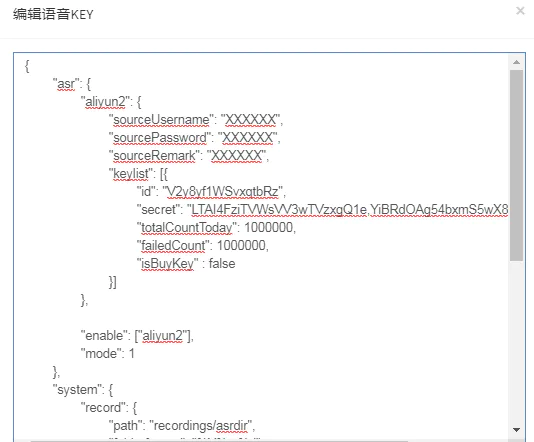The height and width of the screenshot is (442, 534).
Task: Click the scrollbar down arrow
Action: pos(516,430)
